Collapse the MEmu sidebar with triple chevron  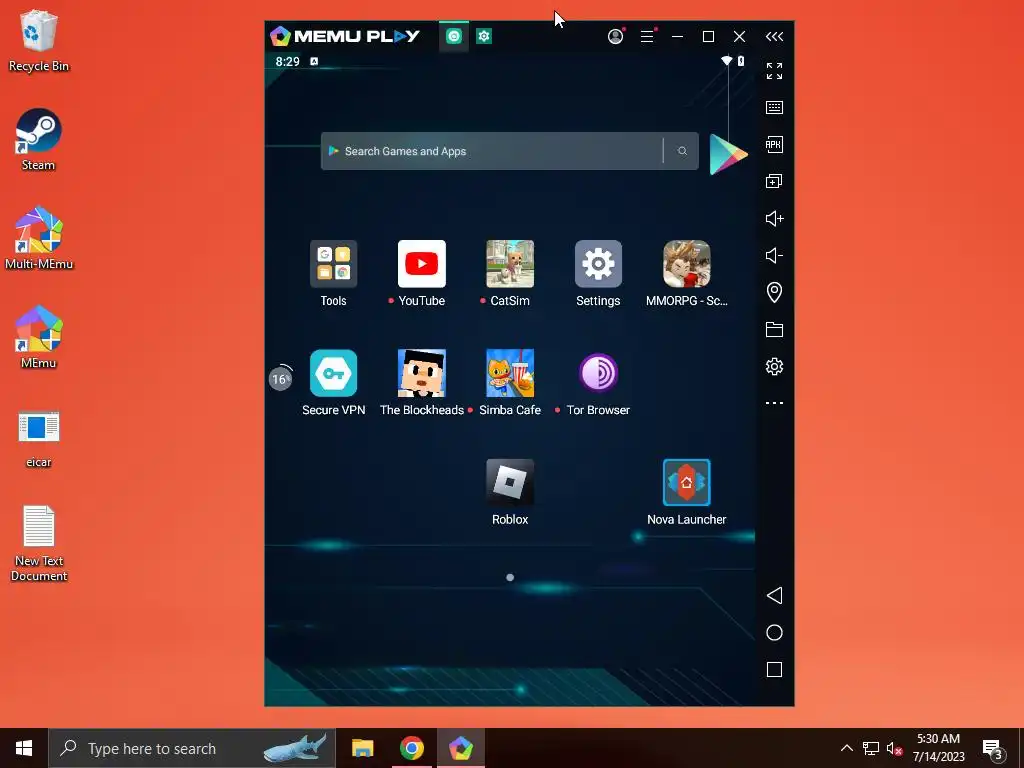pos(774,37)
